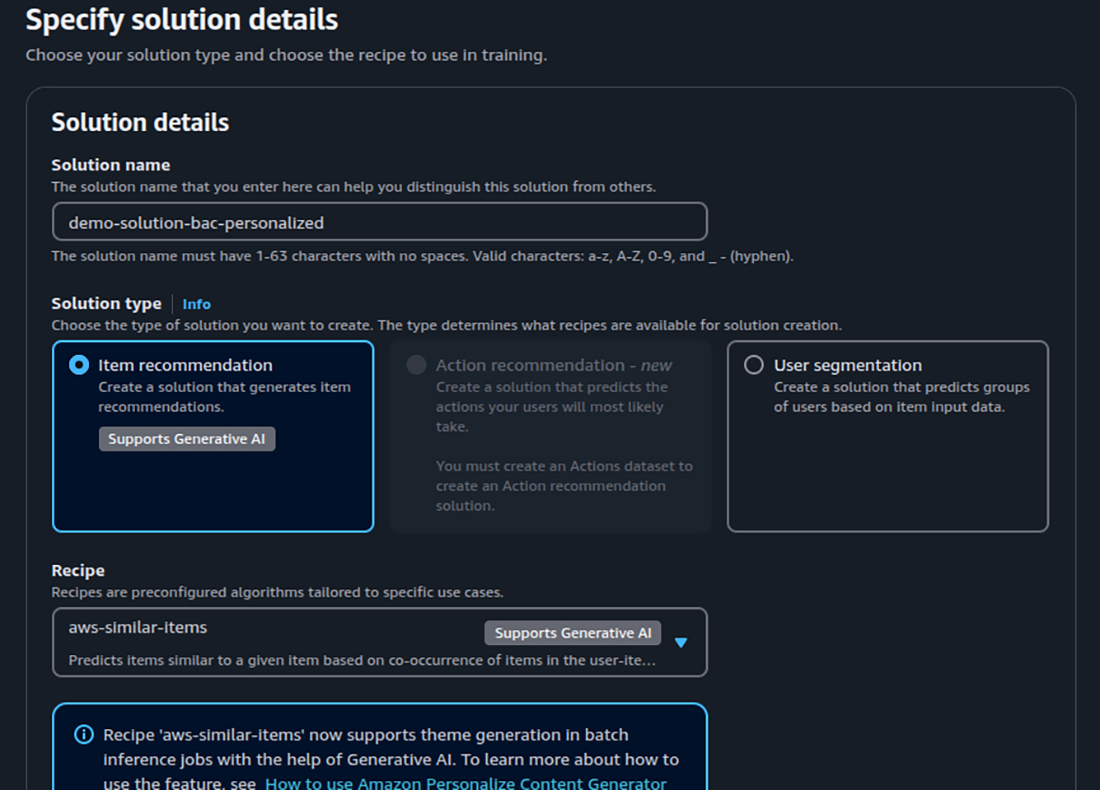This screenshot has height=790, width=1100.
Task: Select the Item recommendation radio button
Action: click(x=79, y=365)
